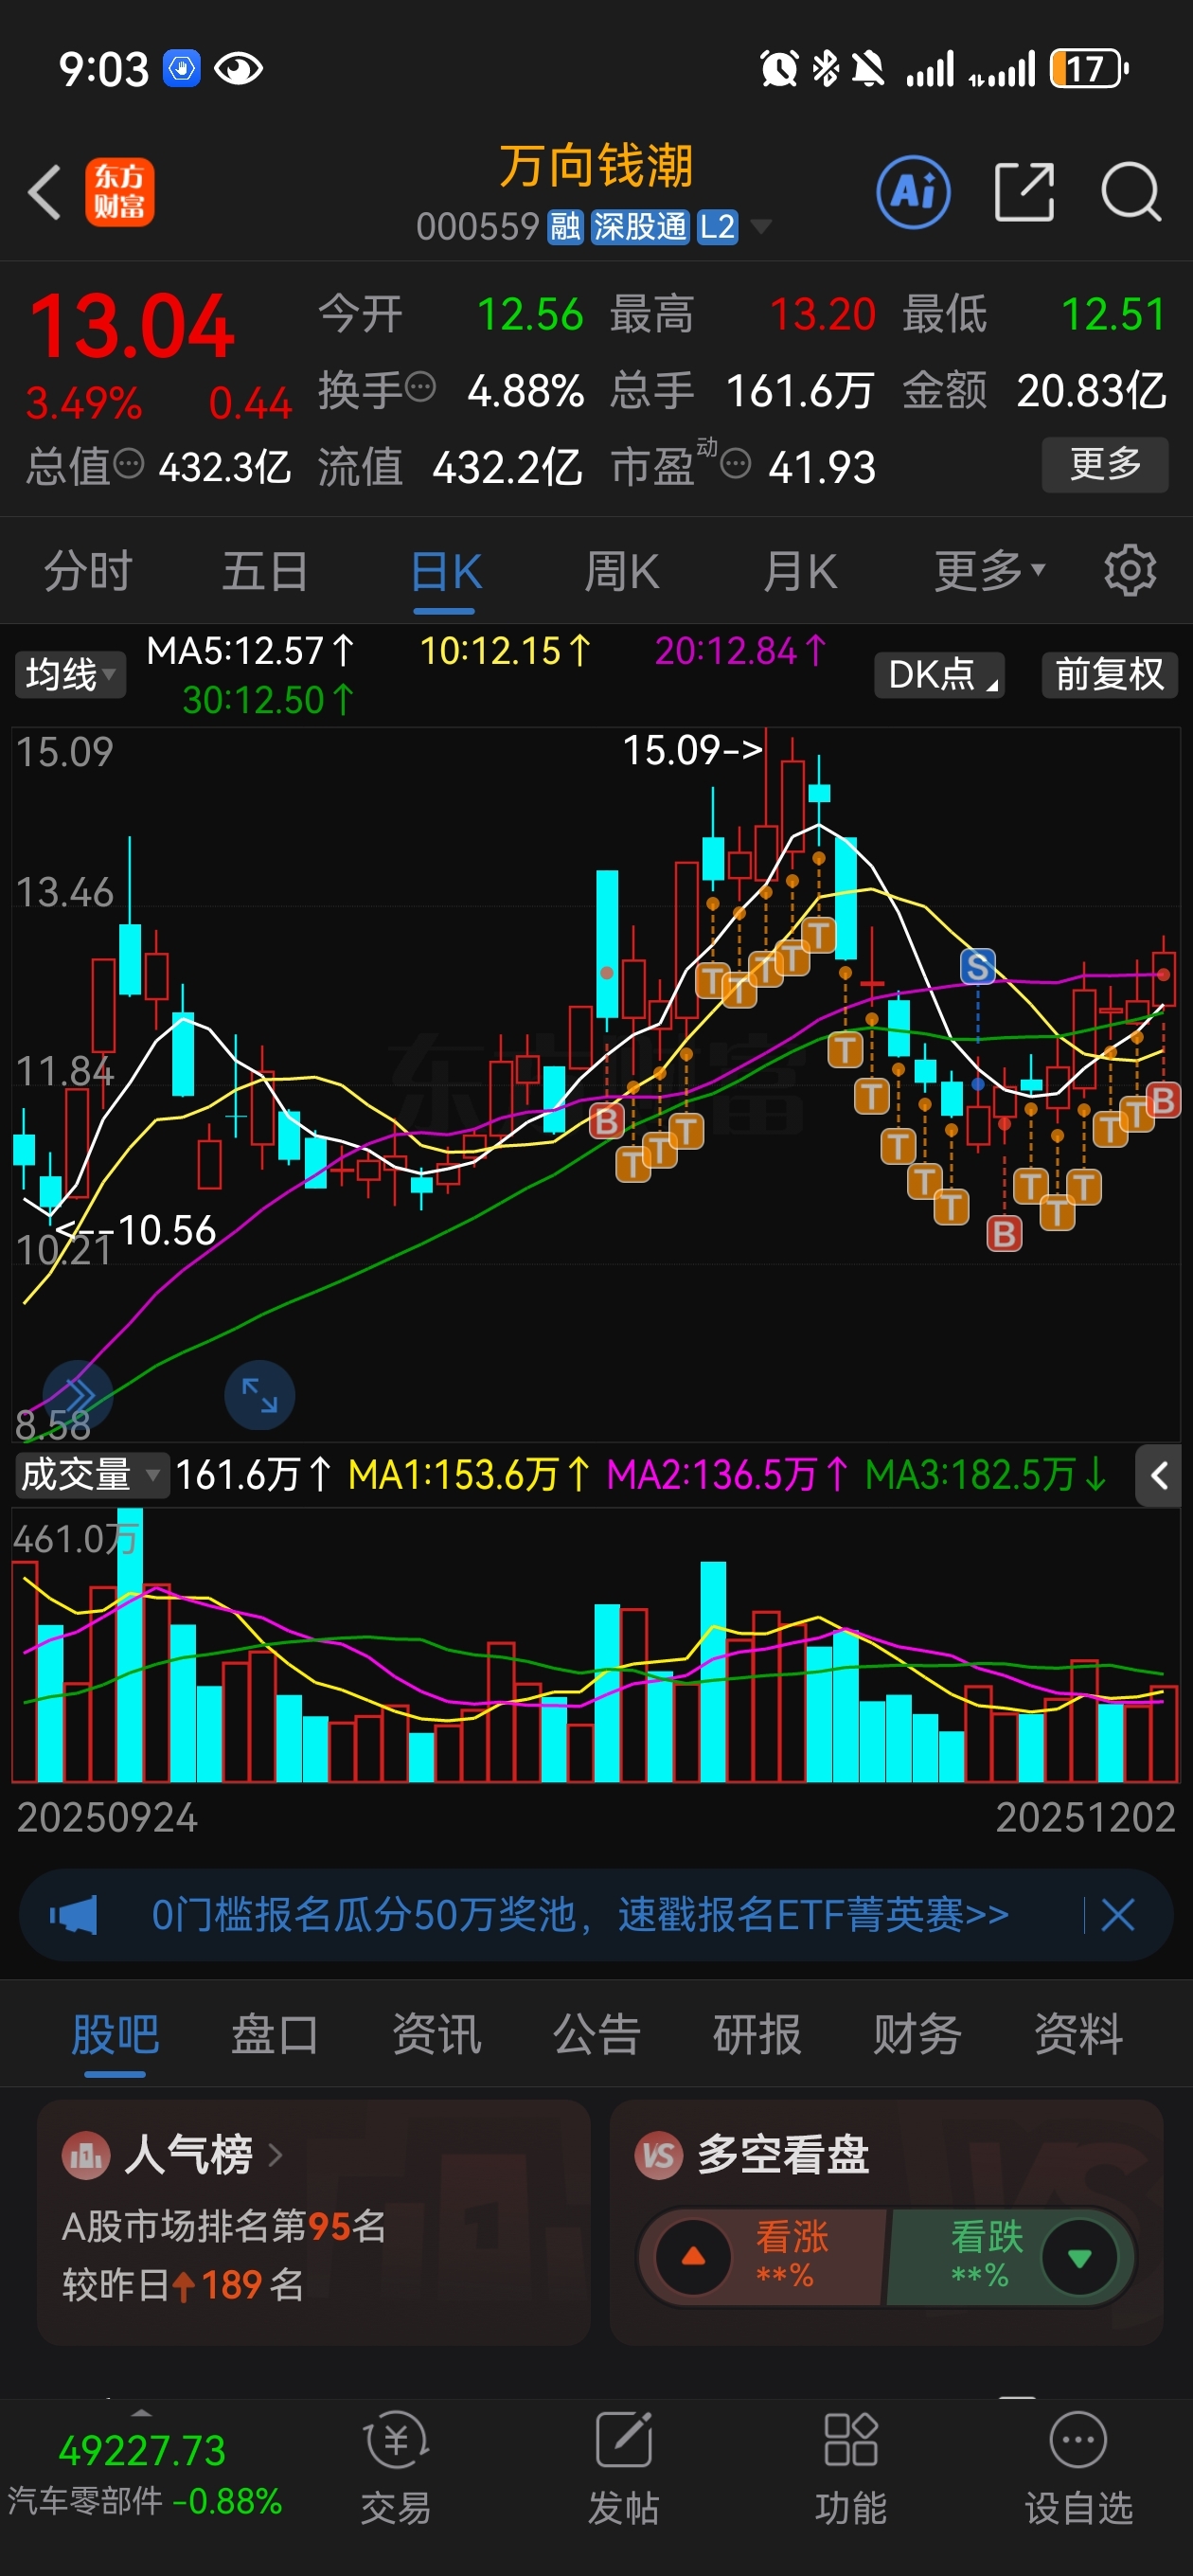Share the stock page via share icon
The image size is (1193, 2576).
tap(1025, 192)
